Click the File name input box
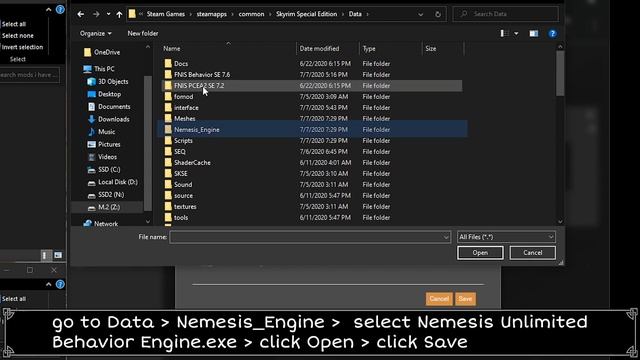This screenshot has height=360, width=640. [x=310, y=237]
